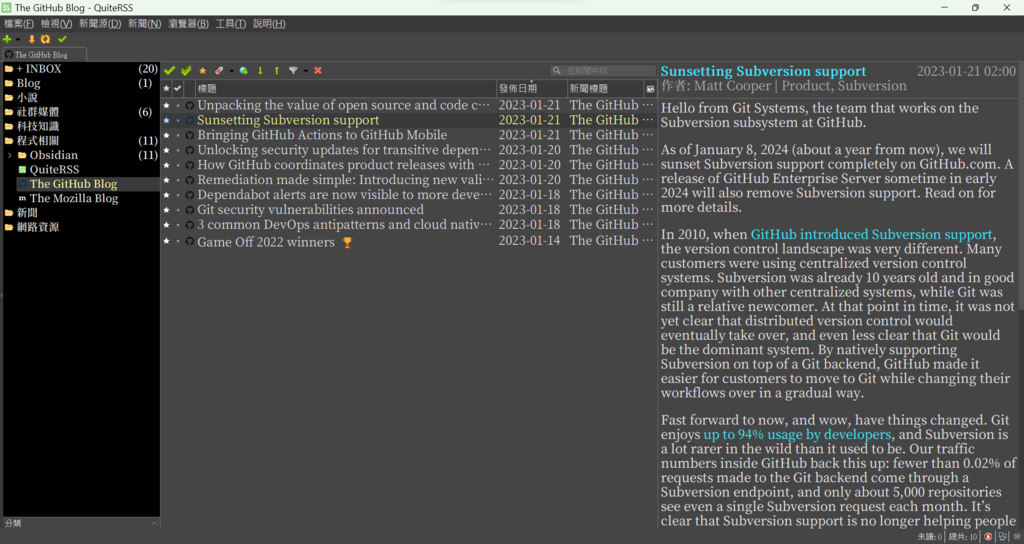This screenshot has width=1024, height=544.
Task: Click the magnifier icon in the news search box
Action: [557, 71]
